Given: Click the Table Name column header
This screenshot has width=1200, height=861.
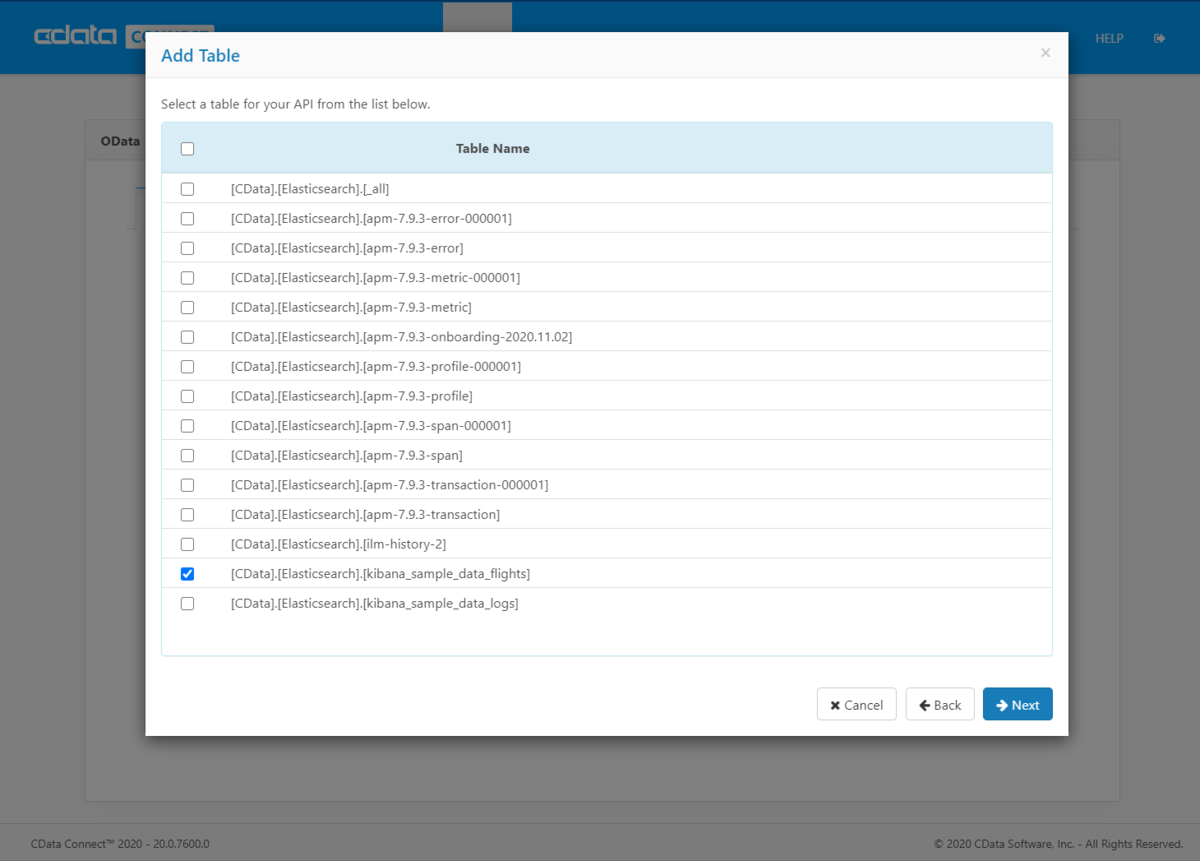Looking at the screenshot, I should (x=493, y=149).
